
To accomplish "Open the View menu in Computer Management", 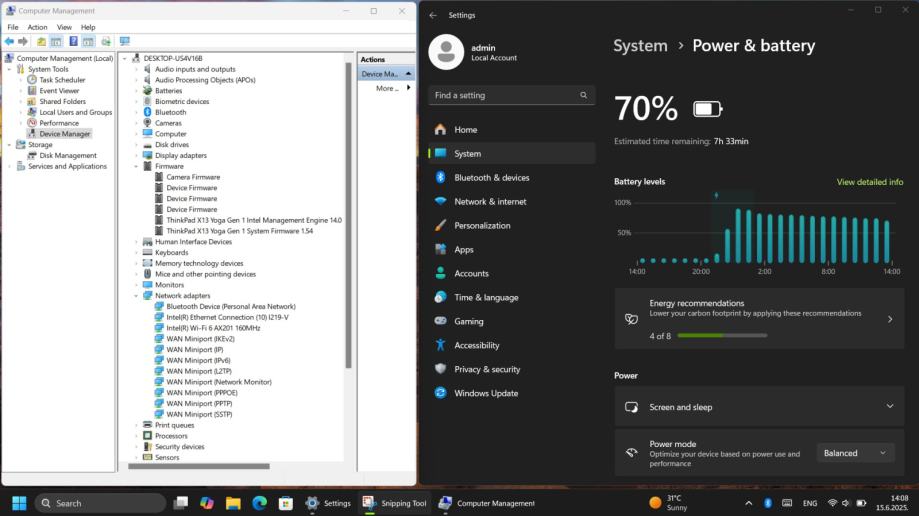I will pos(64,27).
